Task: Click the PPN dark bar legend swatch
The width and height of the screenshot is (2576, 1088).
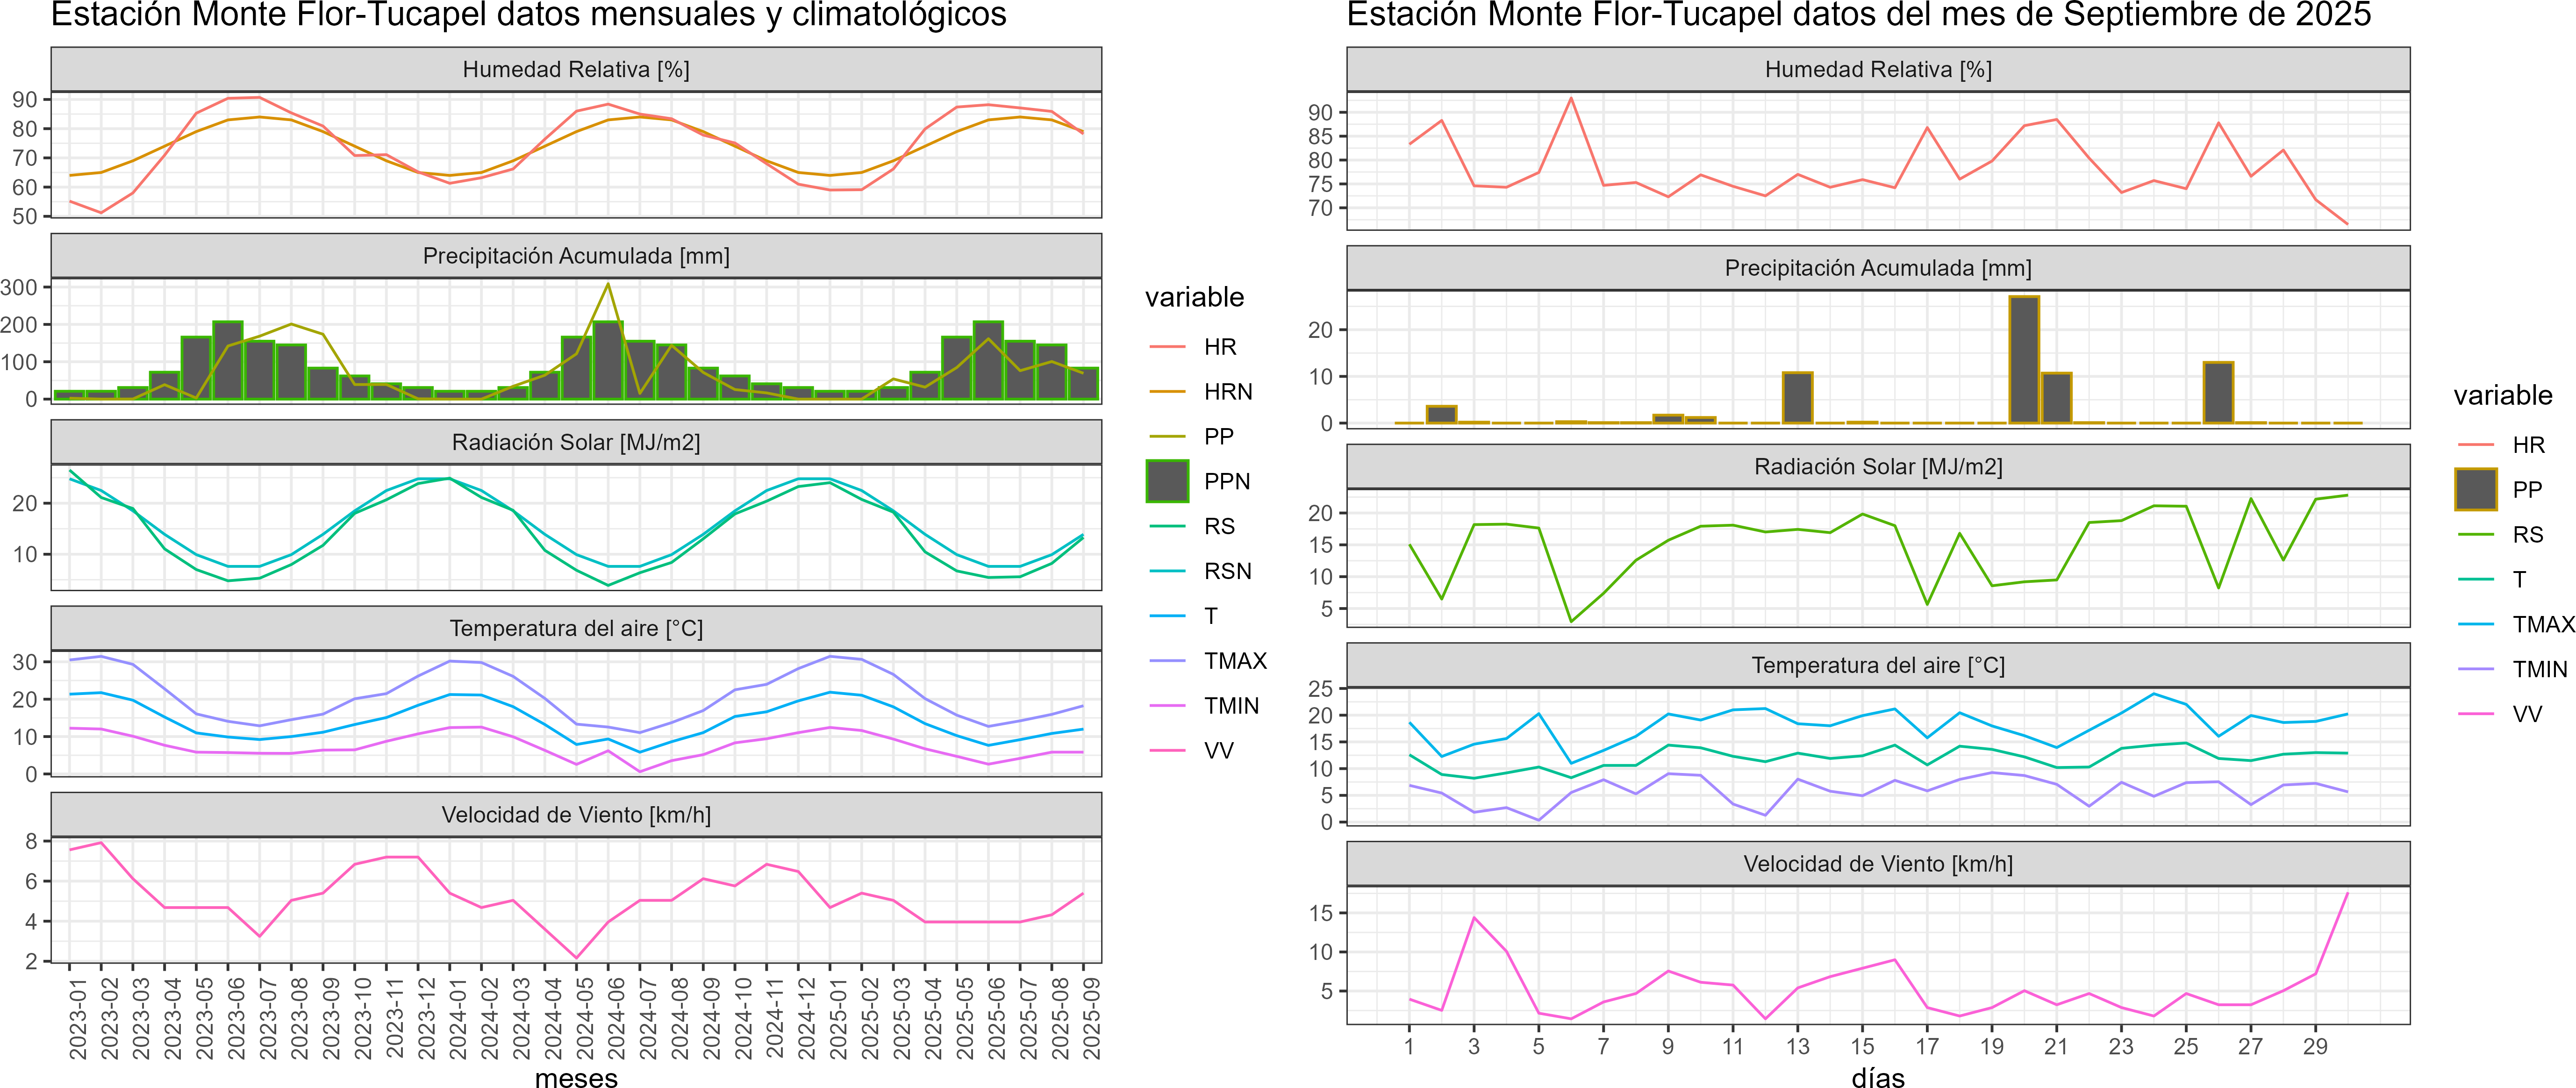Action: tap(1167, 481)
